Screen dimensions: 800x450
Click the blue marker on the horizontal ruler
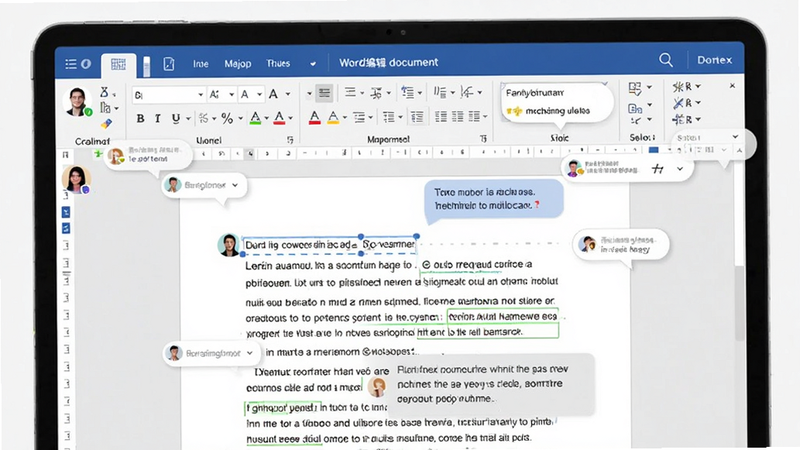[653, 151]
